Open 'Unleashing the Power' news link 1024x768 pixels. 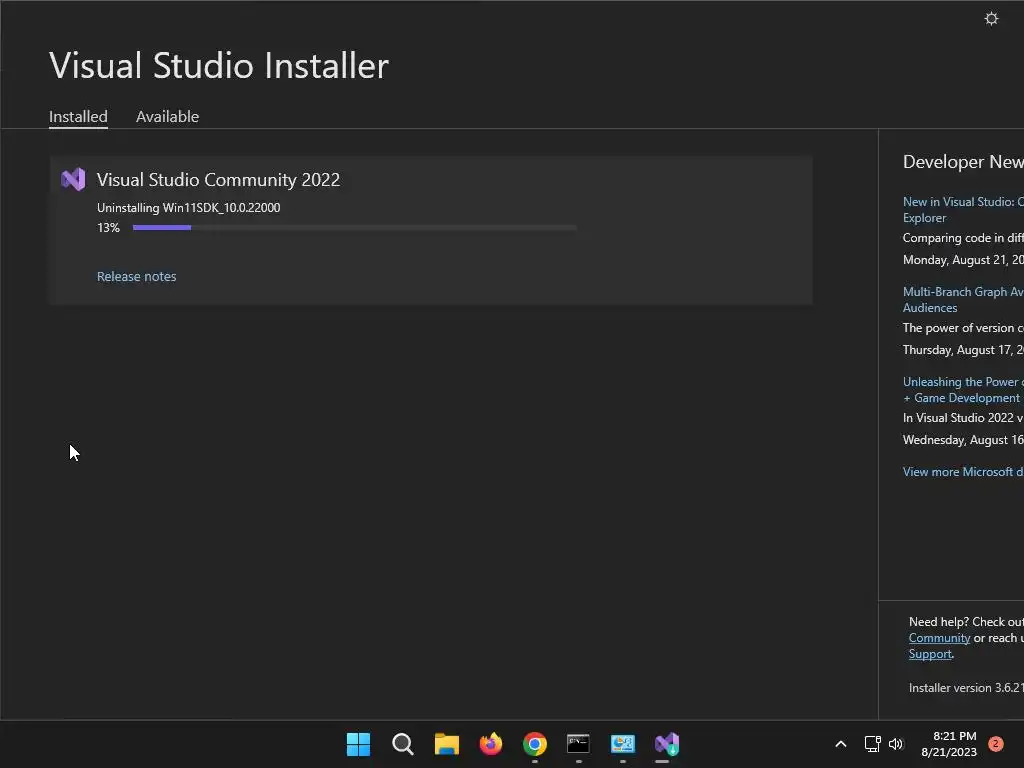963,390
